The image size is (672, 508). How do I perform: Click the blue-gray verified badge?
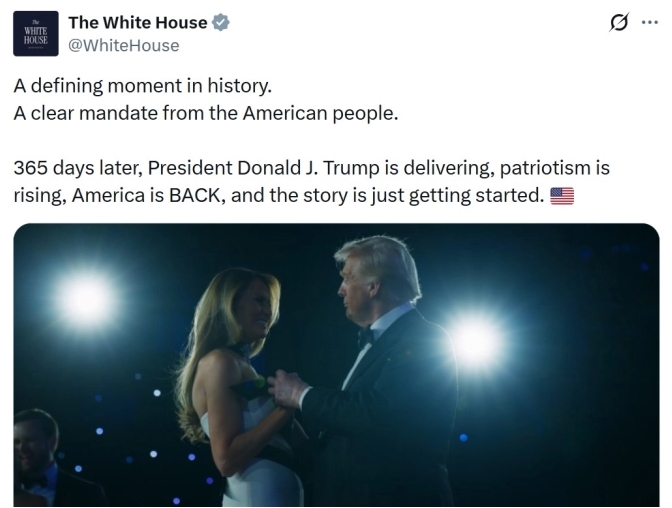point(220,23)
